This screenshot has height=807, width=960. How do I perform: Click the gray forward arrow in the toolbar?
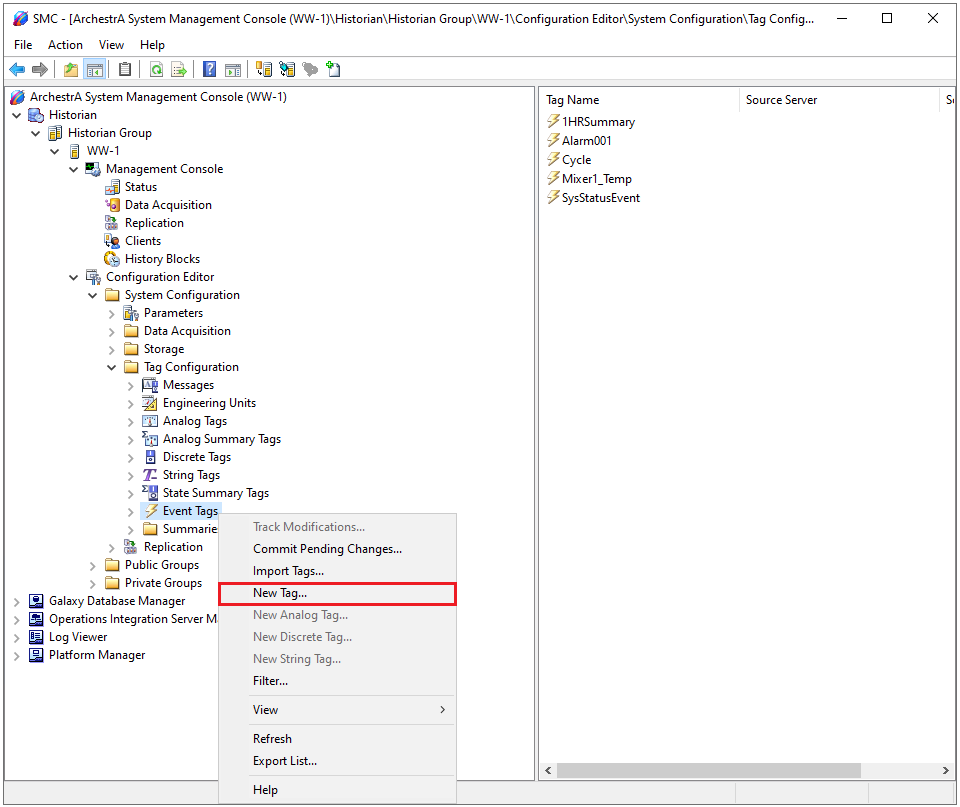point(40,70)
